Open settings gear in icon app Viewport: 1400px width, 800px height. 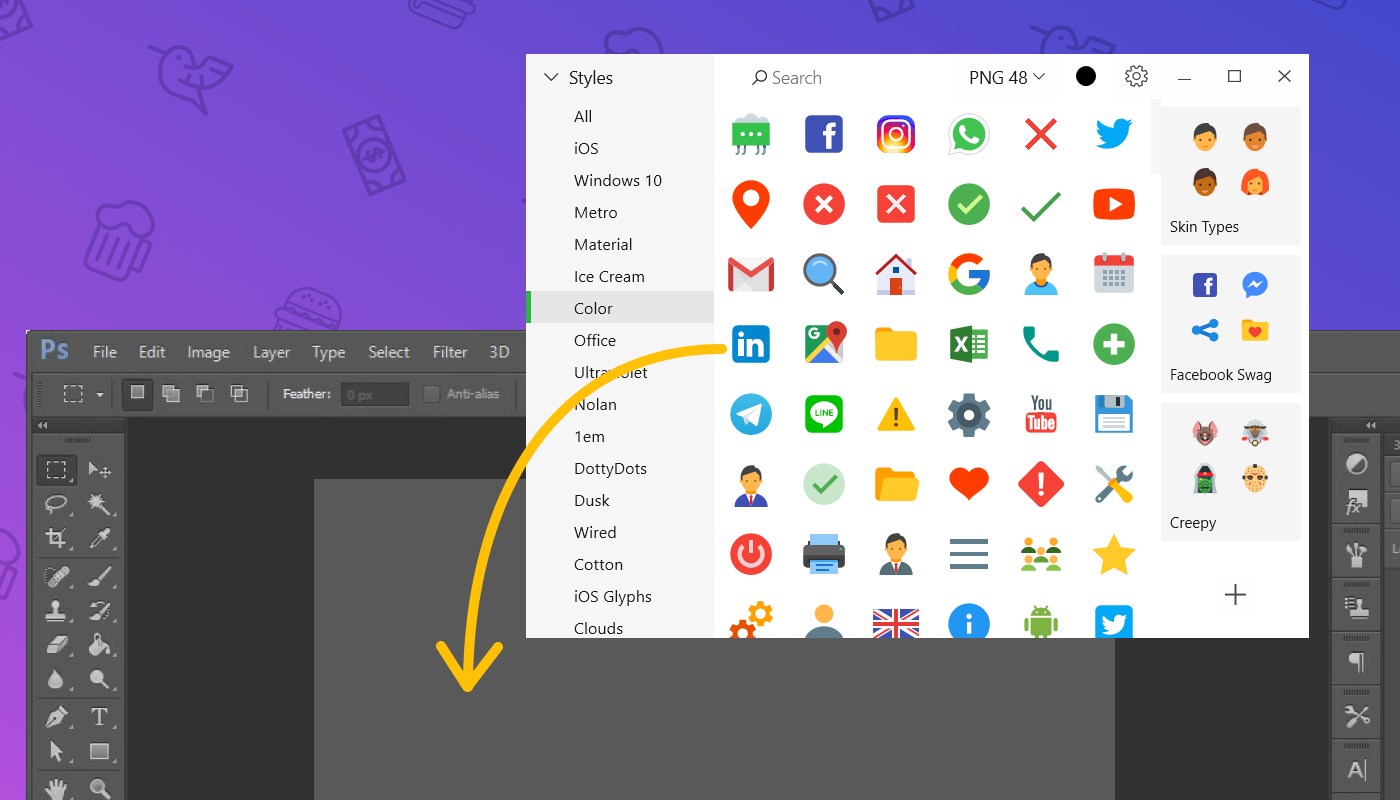[x=1136, y=76]
